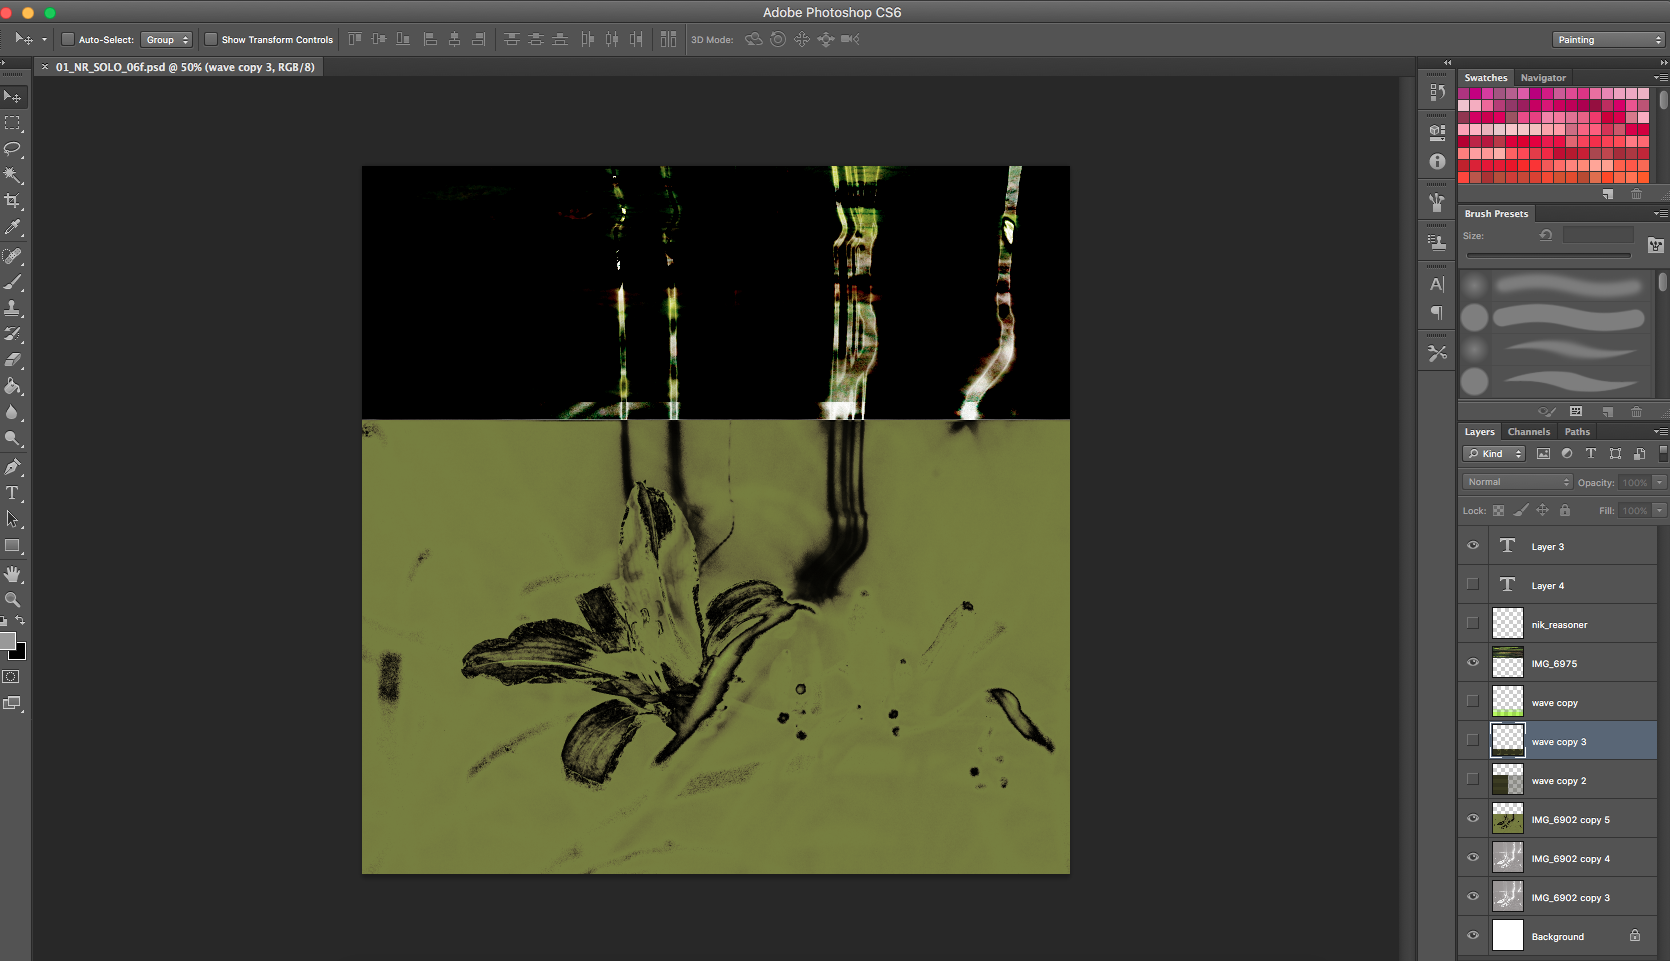Hide the Layer 3 text layer
This screenshot has height=961, width=1670.
1472,546
